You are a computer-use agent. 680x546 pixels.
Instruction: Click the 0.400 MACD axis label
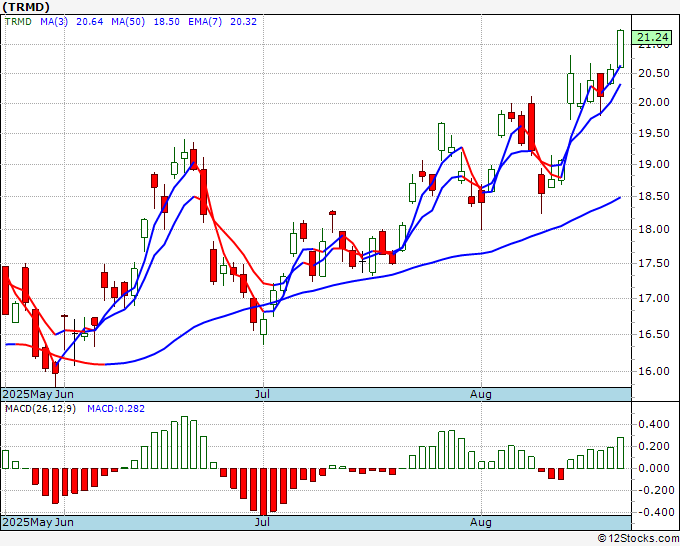(654, 424)
